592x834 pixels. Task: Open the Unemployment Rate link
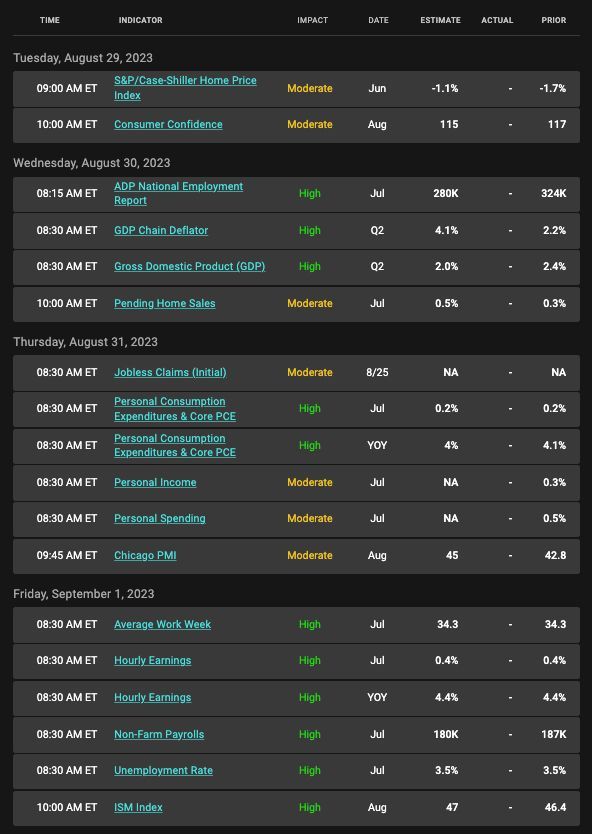(163, 771)
